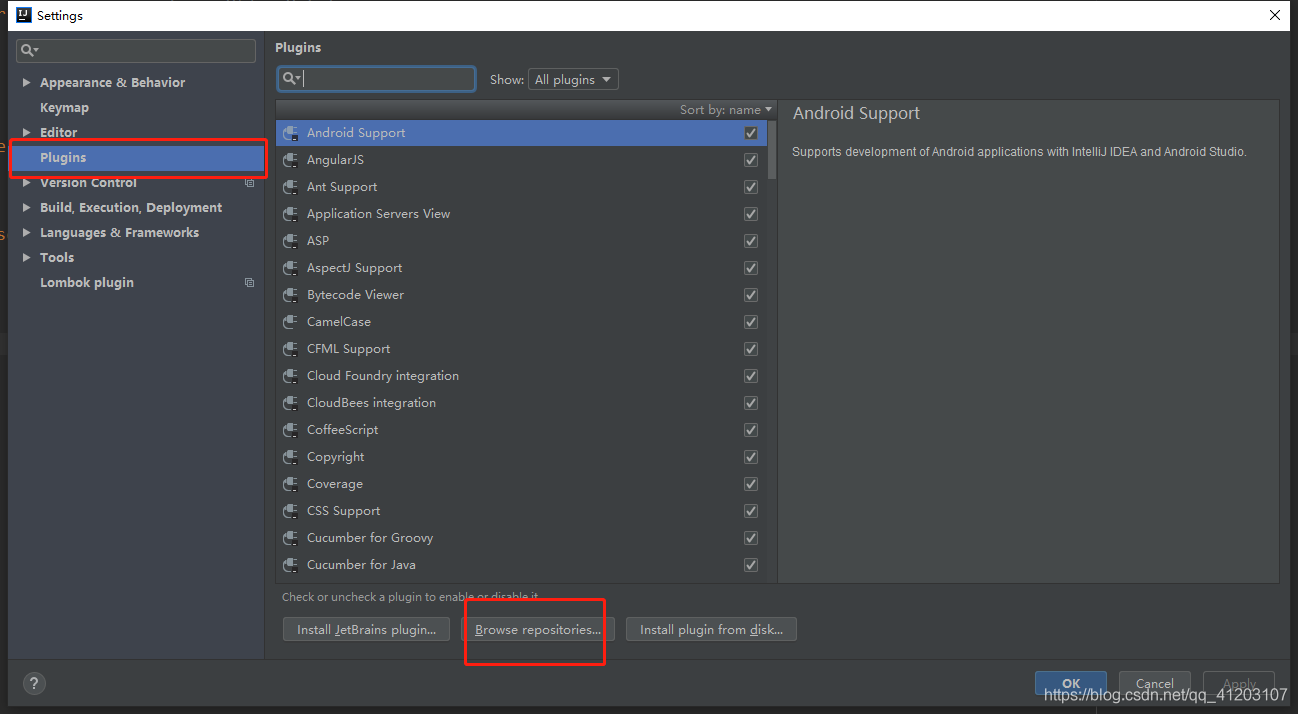Open the Lombok plugin settings page
The width and height of the screenshot is (1298, 714).
(x=87, y=283)
